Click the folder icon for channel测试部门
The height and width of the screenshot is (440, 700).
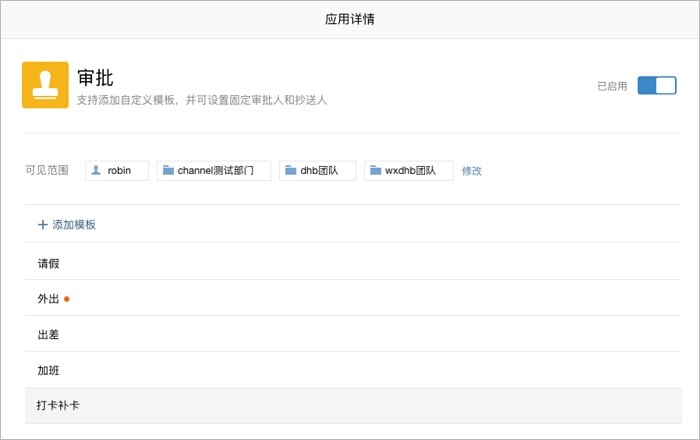tap(168, 170)
